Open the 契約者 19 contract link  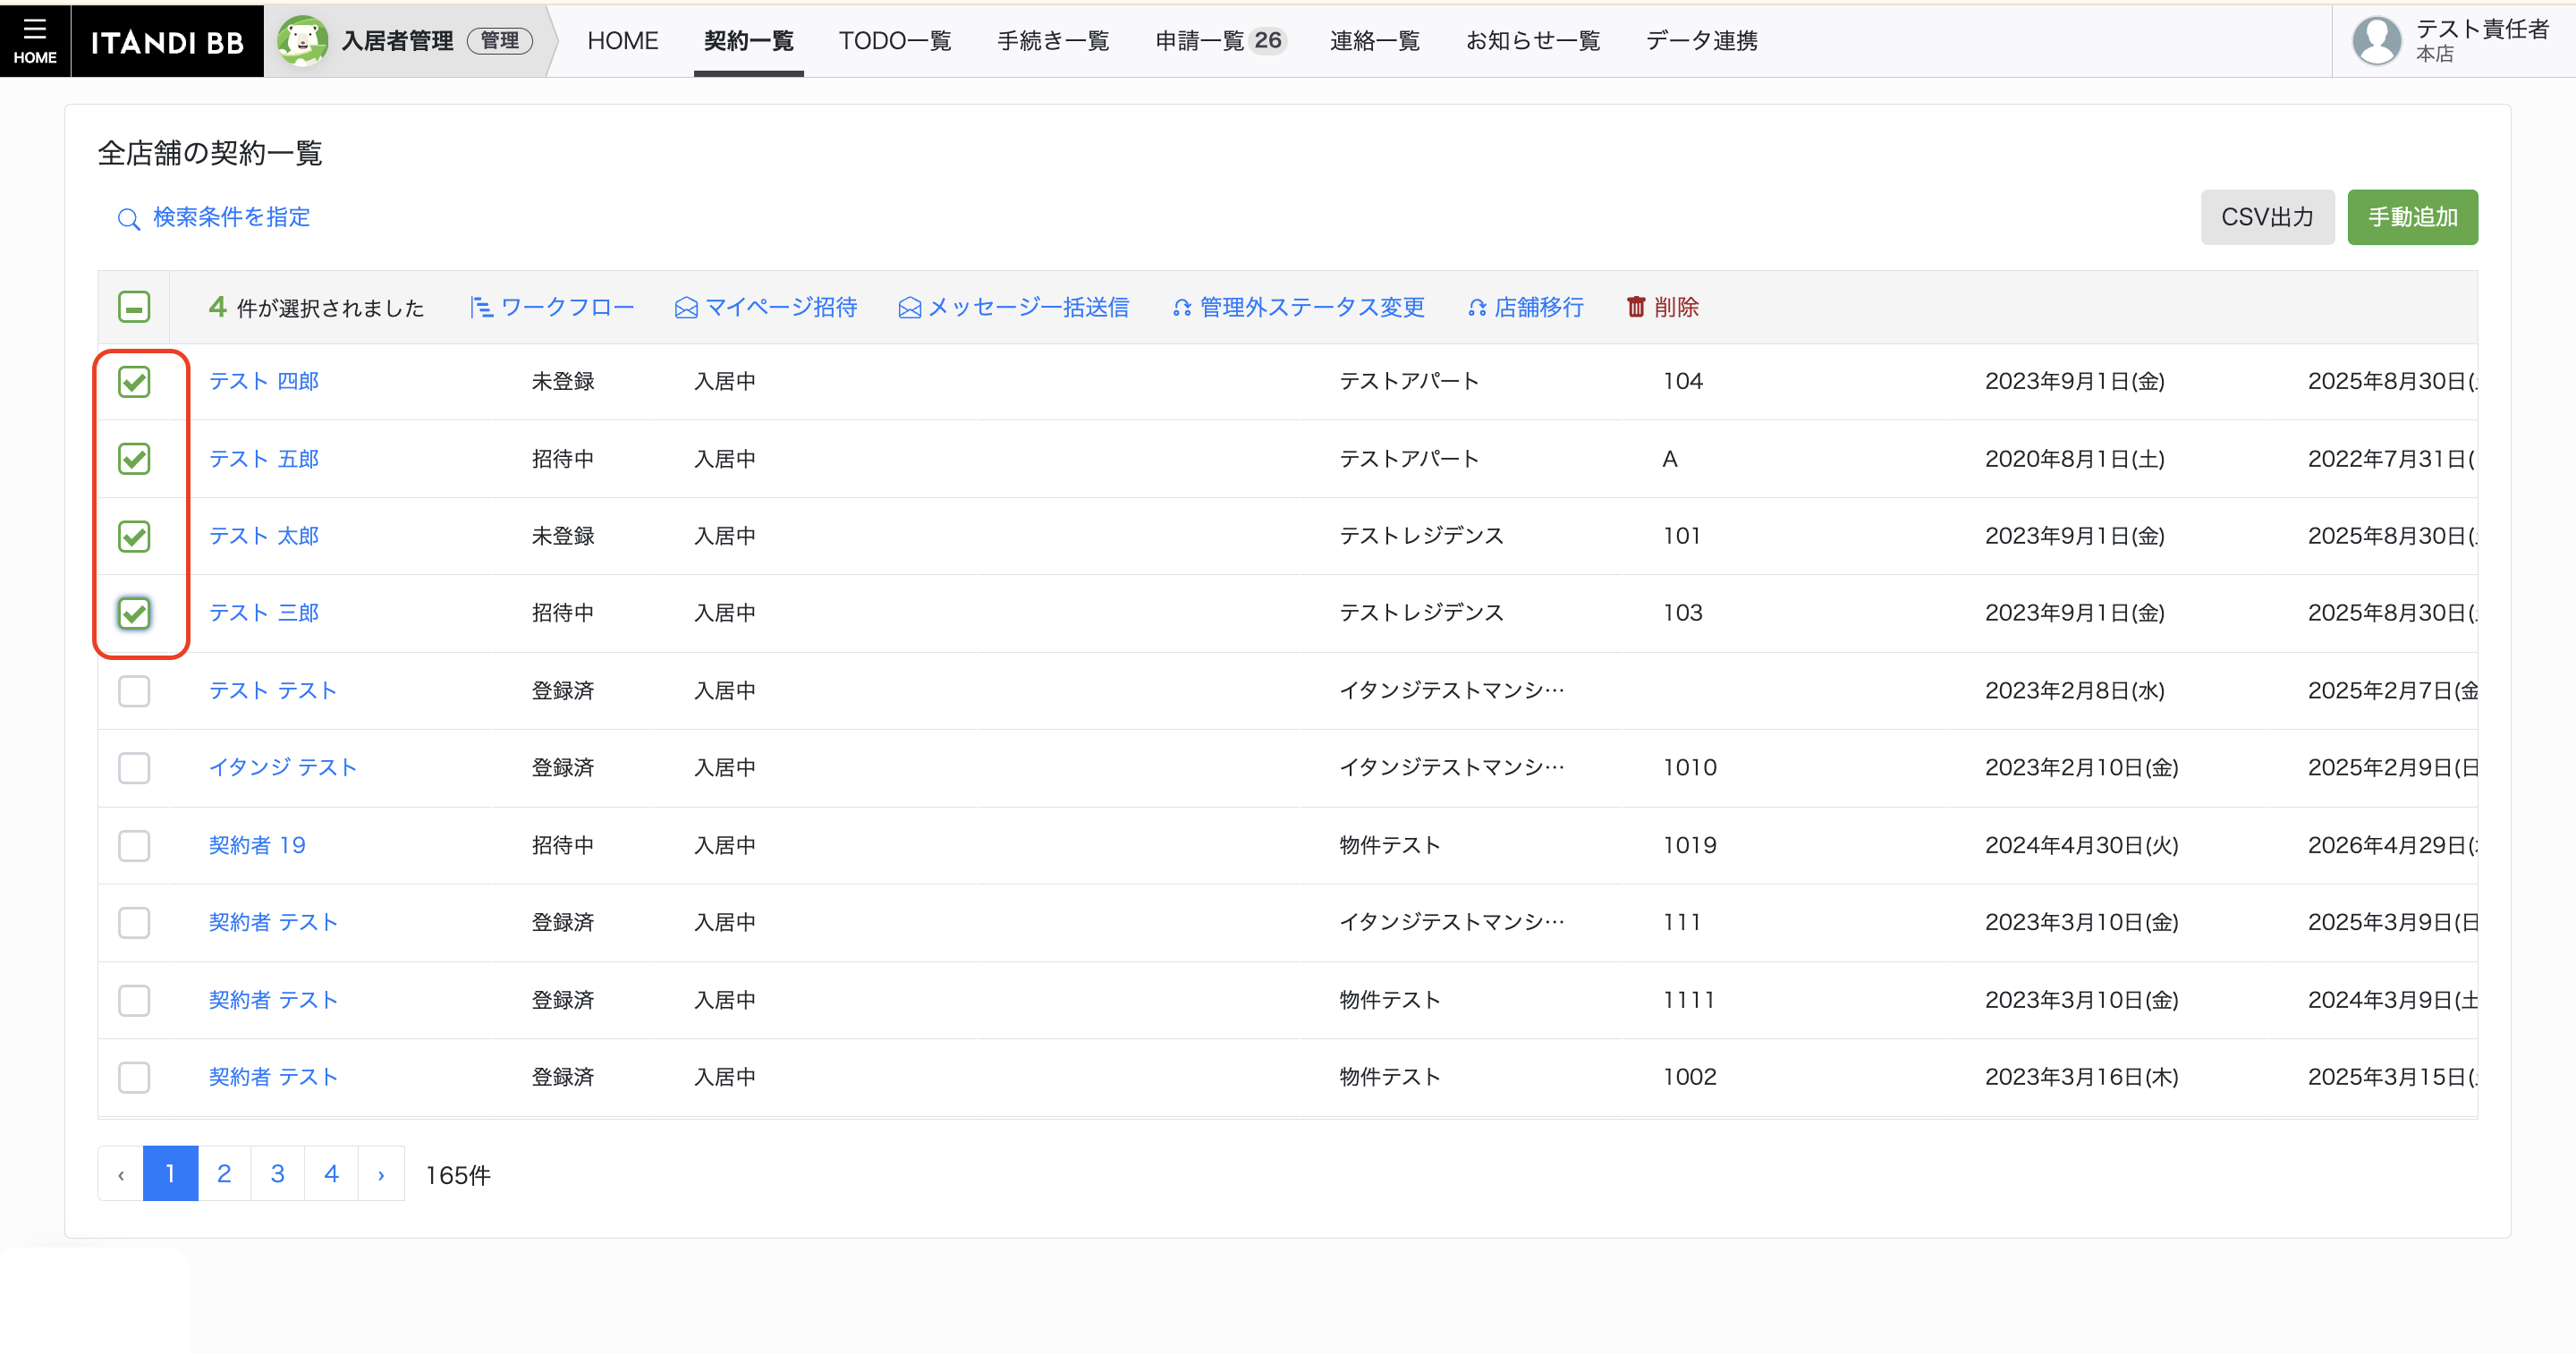click(257, 846)
